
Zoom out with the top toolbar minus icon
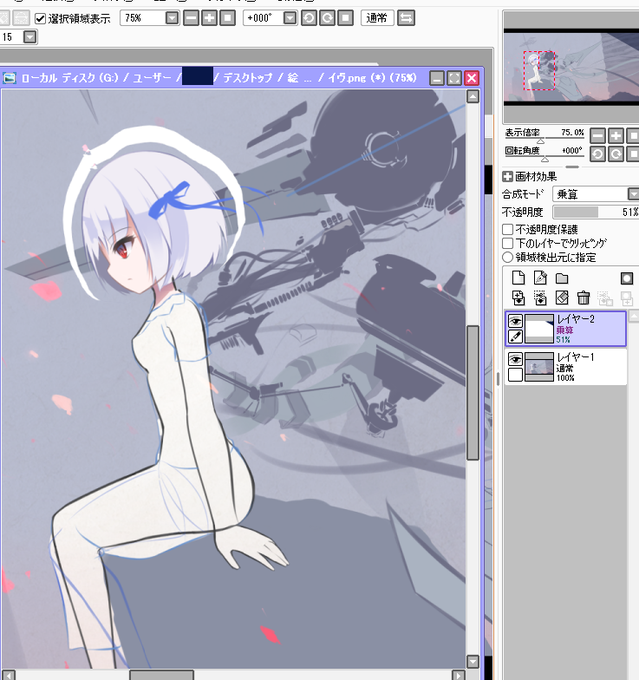pyautogui.click(x=191, y=18)
